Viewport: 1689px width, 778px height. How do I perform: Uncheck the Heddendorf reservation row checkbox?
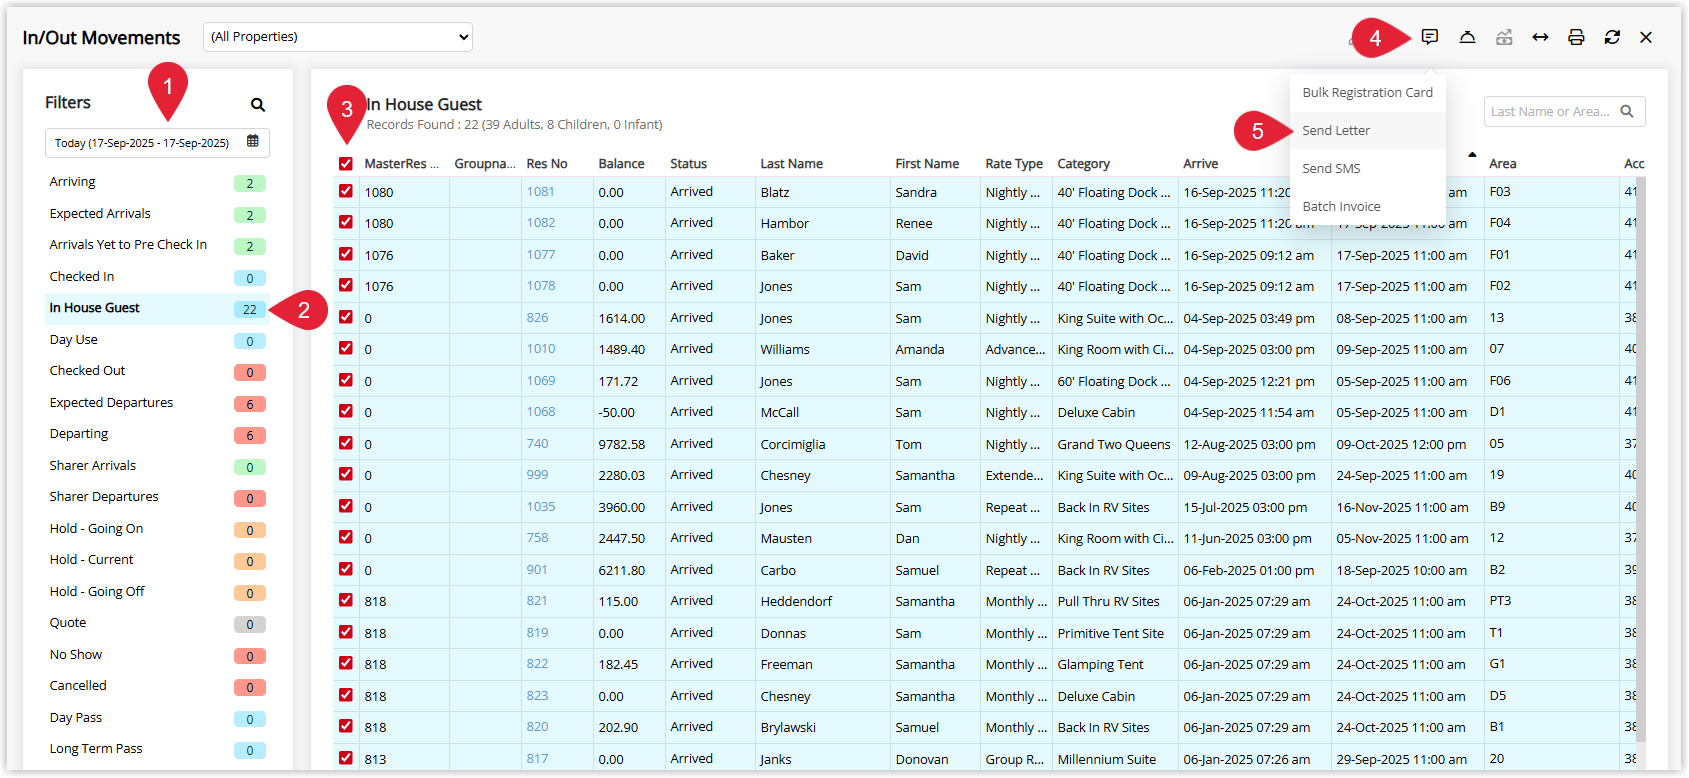(346, 600)
